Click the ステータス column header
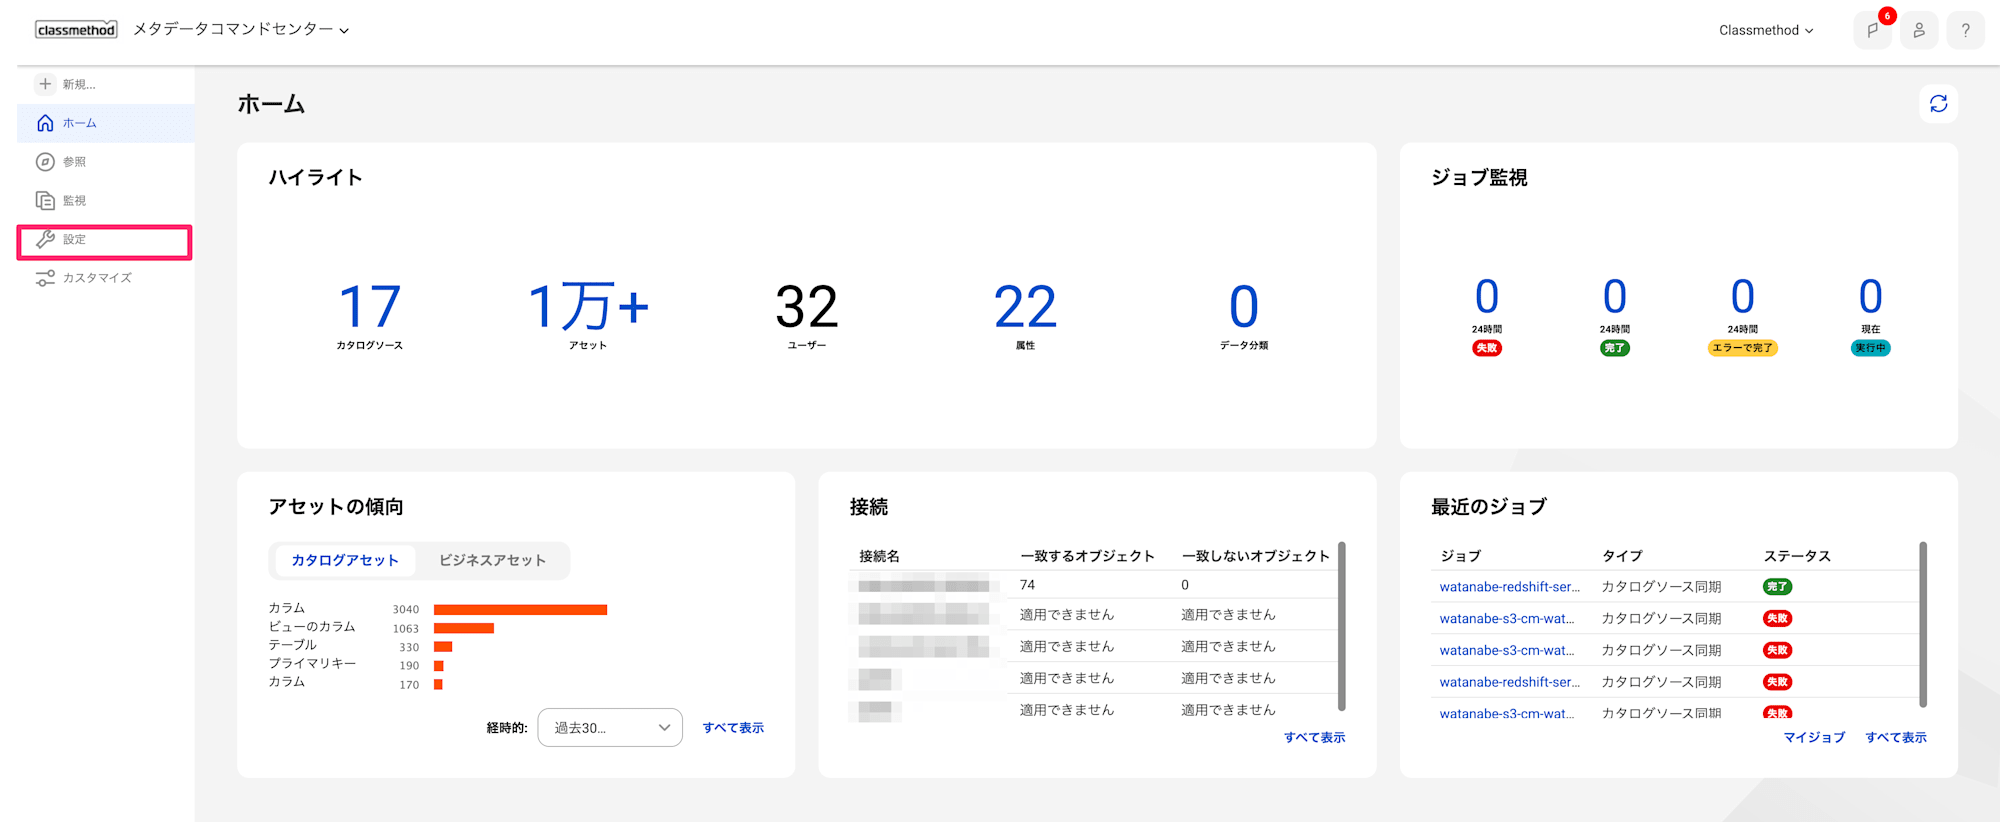This screenshot has width=2000, height=822. pos(1797,556)
